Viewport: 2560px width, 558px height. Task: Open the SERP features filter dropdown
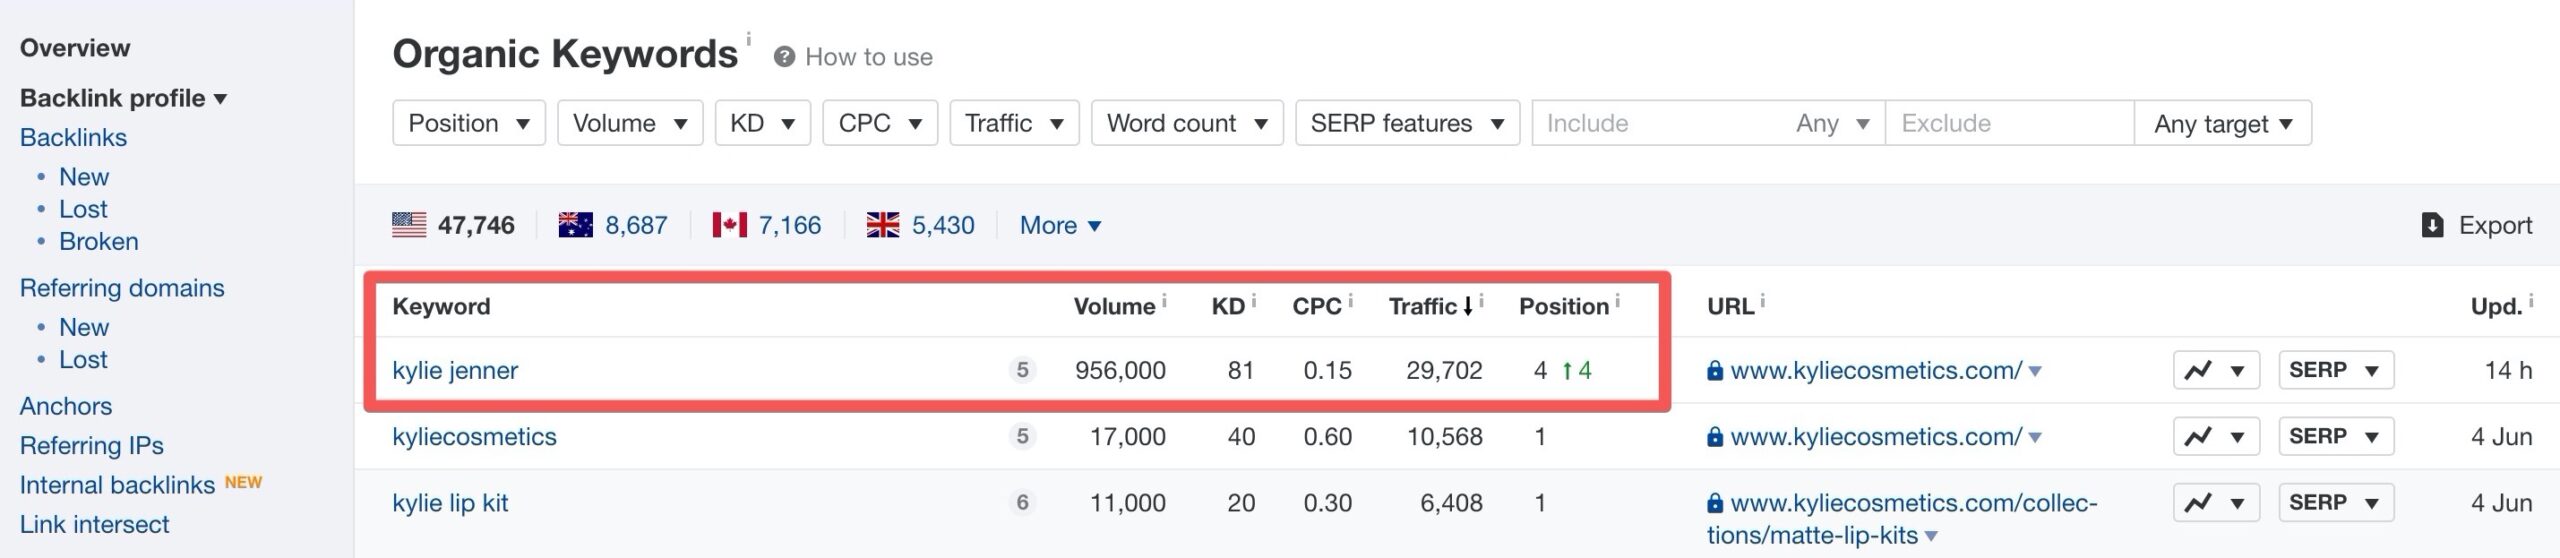[x=1407, y=123]
